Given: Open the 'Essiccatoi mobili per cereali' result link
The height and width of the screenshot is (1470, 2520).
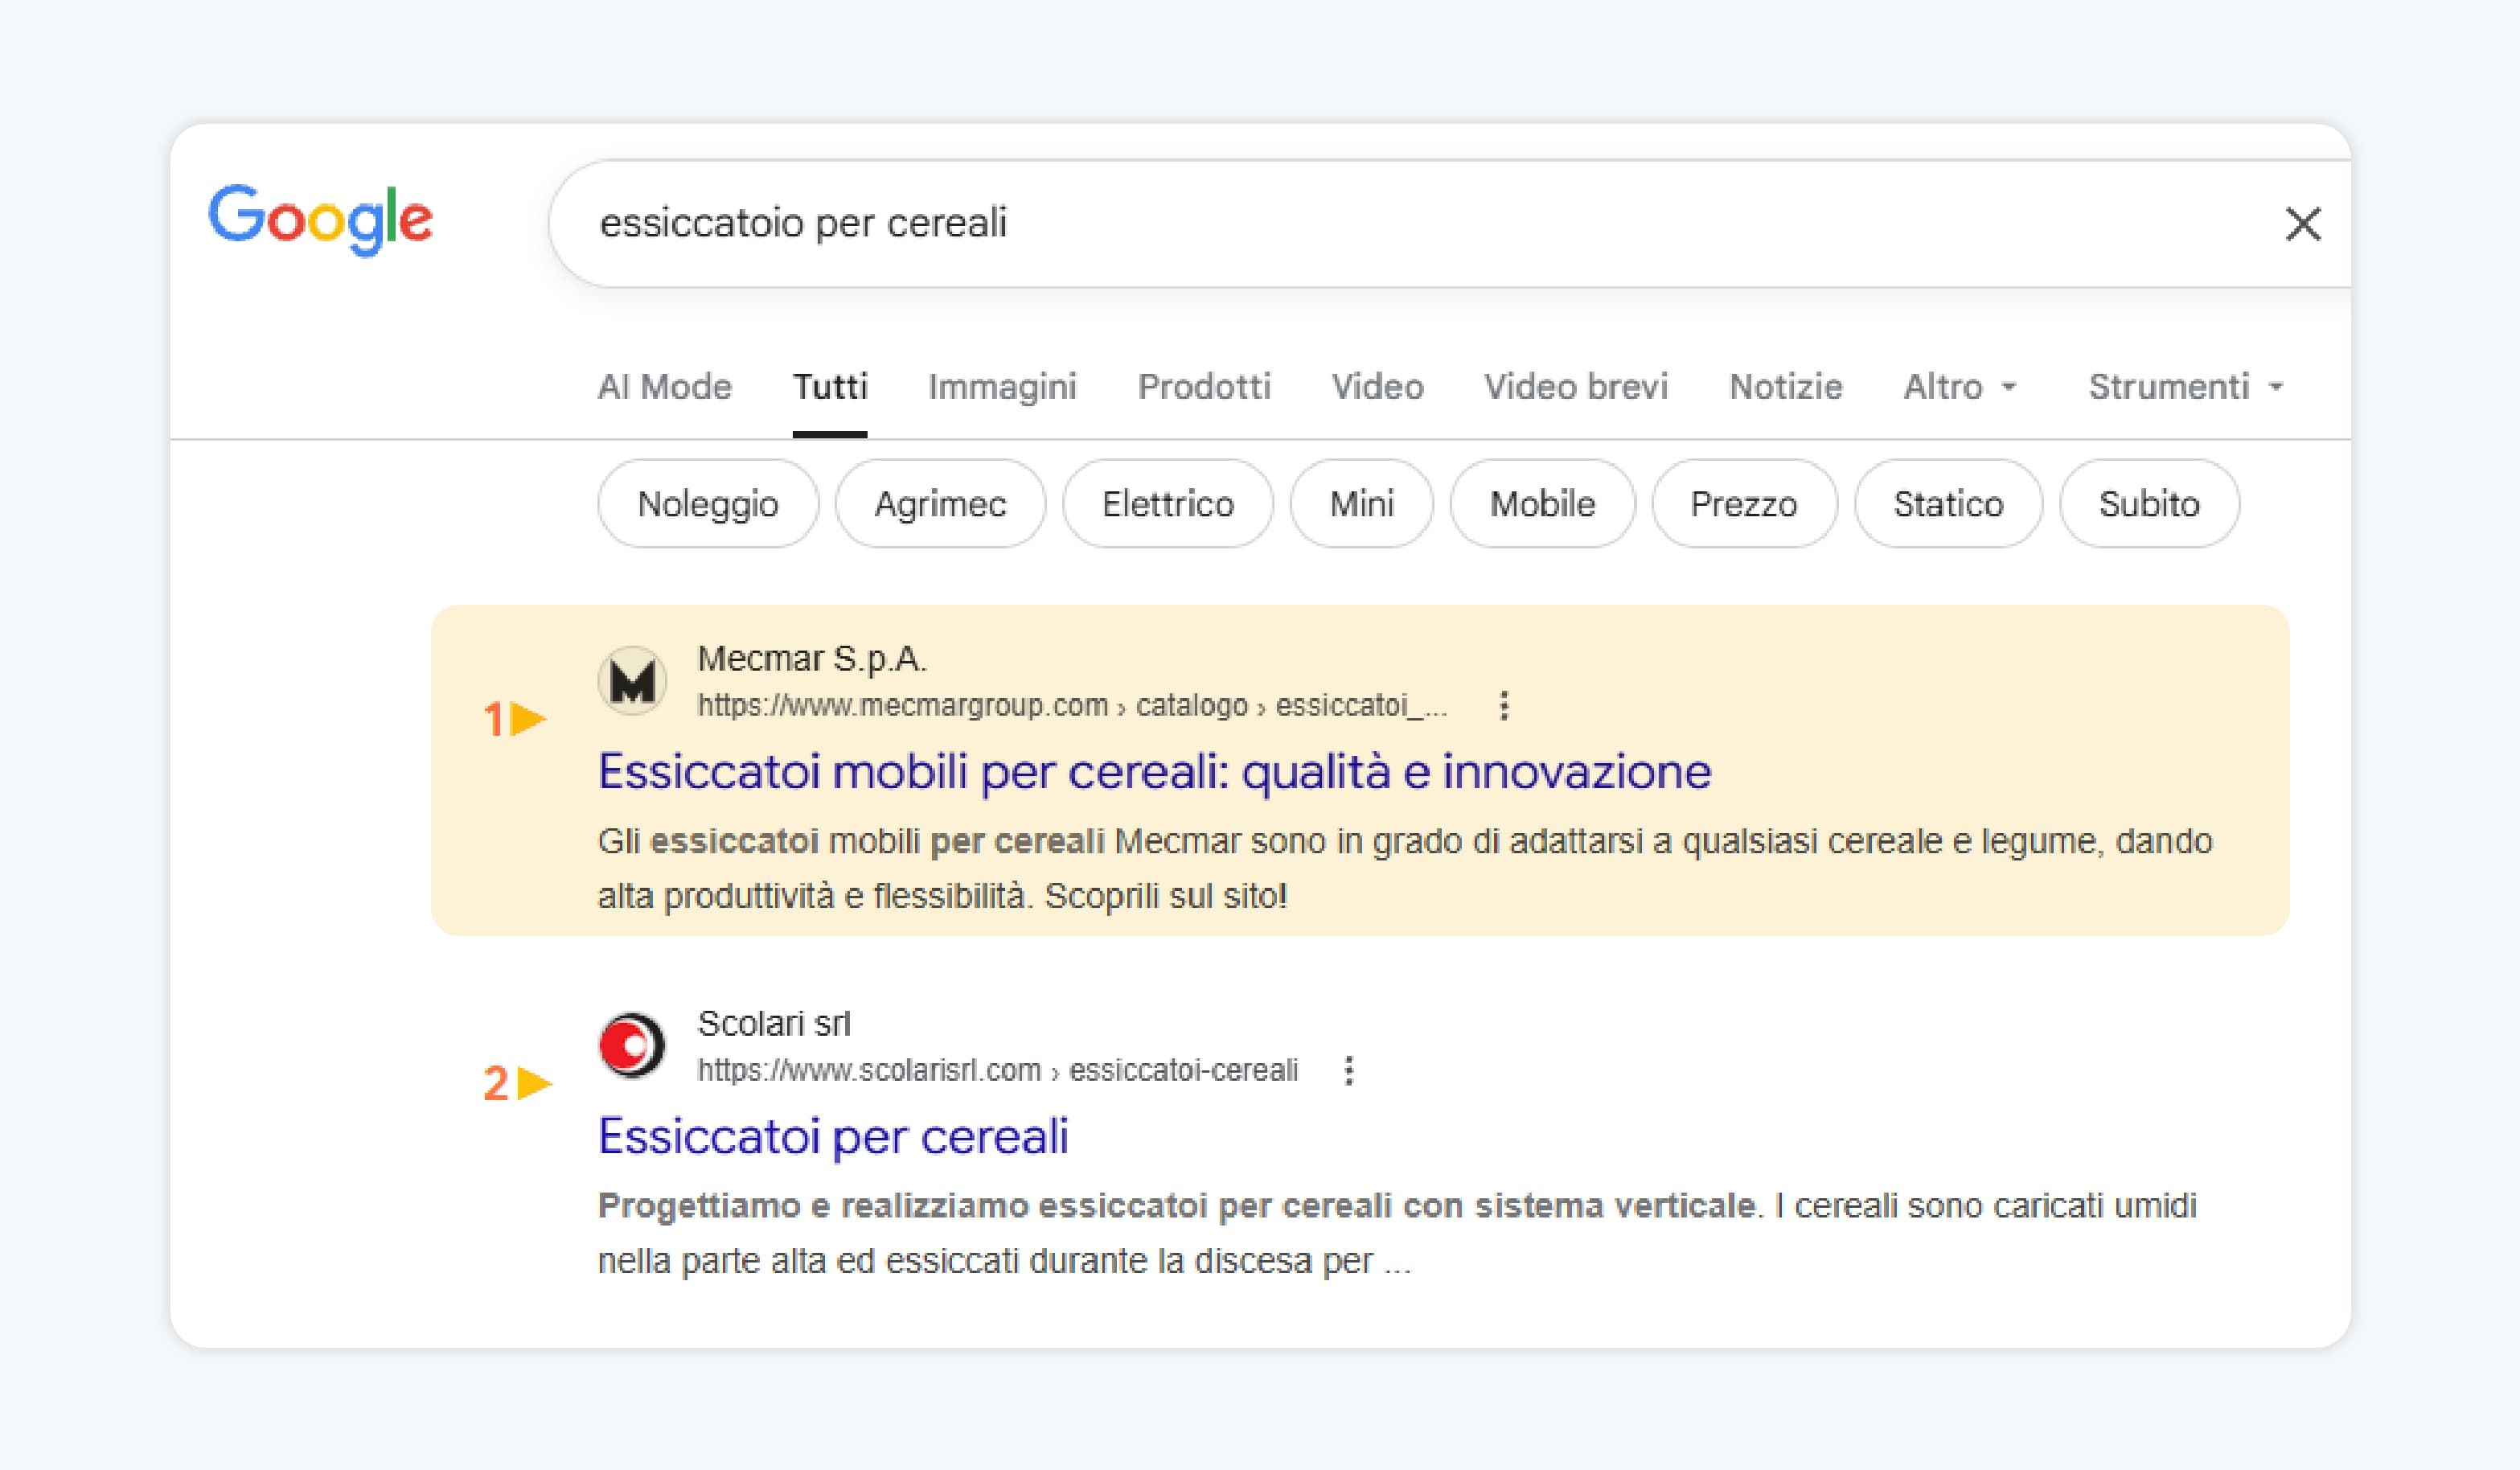Looking at the screenshot, I should tap(1155, 772).
